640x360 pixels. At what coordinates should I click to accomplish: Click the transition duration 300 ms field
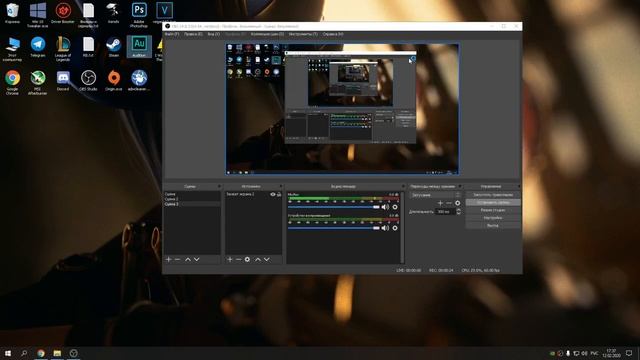coord(445,211)
